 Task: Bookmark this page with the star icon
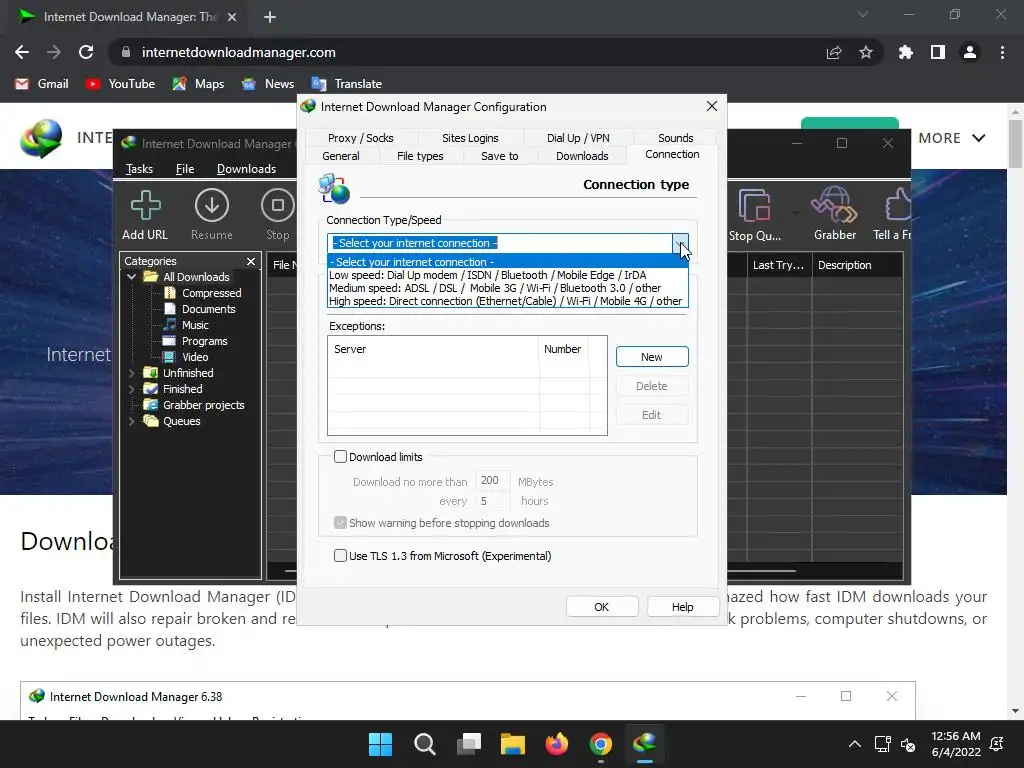[x=866, y=52]
